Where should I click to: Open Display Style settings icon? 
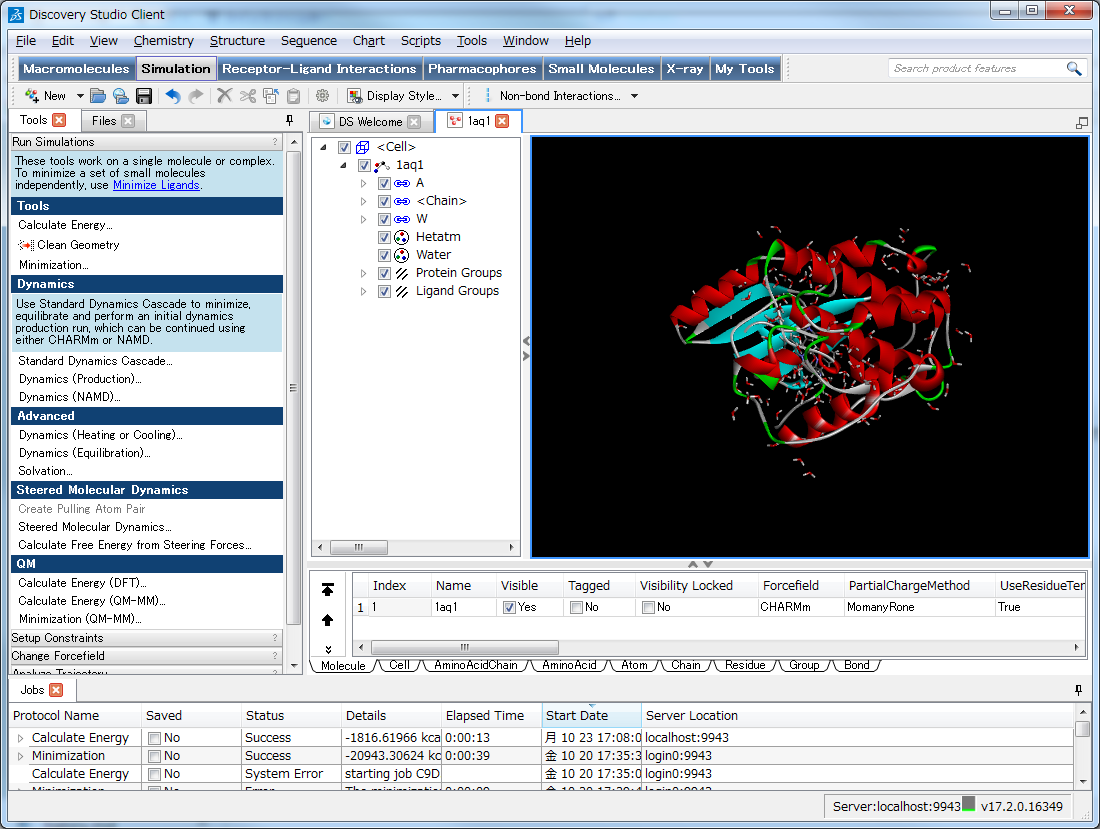(354, 96)
